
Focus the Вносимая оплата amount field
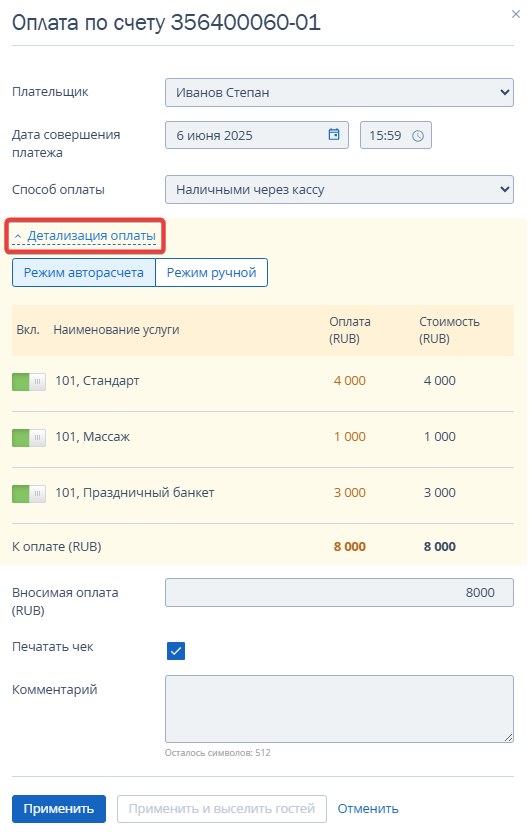[x=339, y=592]
